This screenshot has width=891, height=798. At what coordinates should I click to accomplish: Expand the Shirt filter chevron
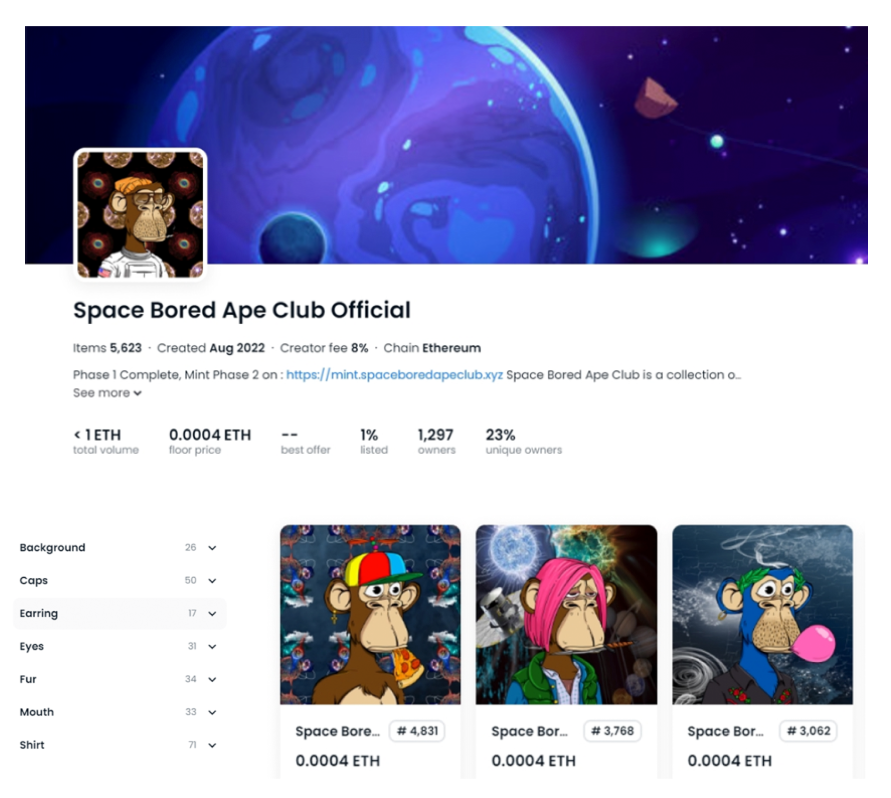(x=212, y=746)
